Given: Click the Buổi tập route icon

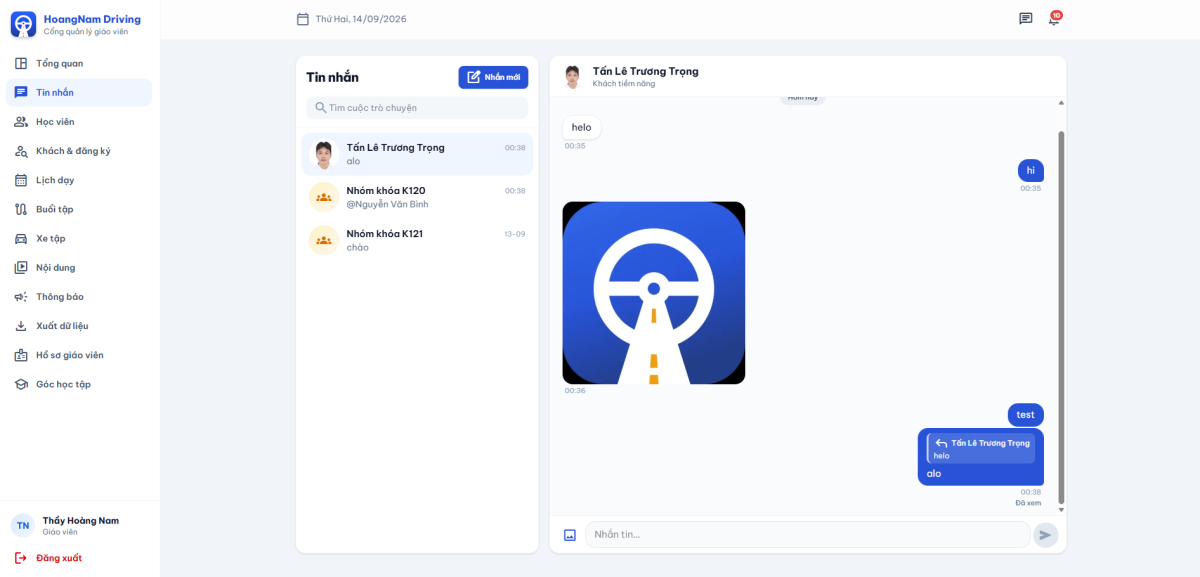Looking at the screenshot, I should [21, 209].
